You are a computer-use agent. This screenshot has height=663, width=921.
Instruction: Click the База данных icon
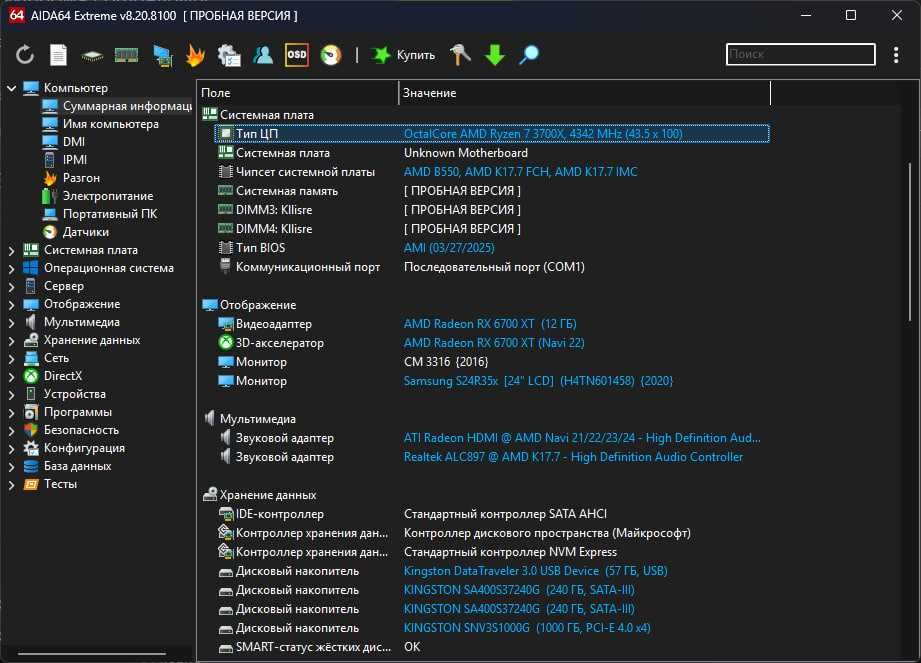[x=31, y=466]
